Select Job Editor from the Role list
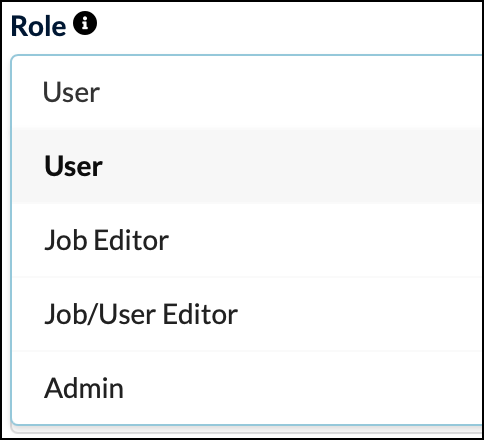This screenshot has width=484, height=440. point(247,240)
